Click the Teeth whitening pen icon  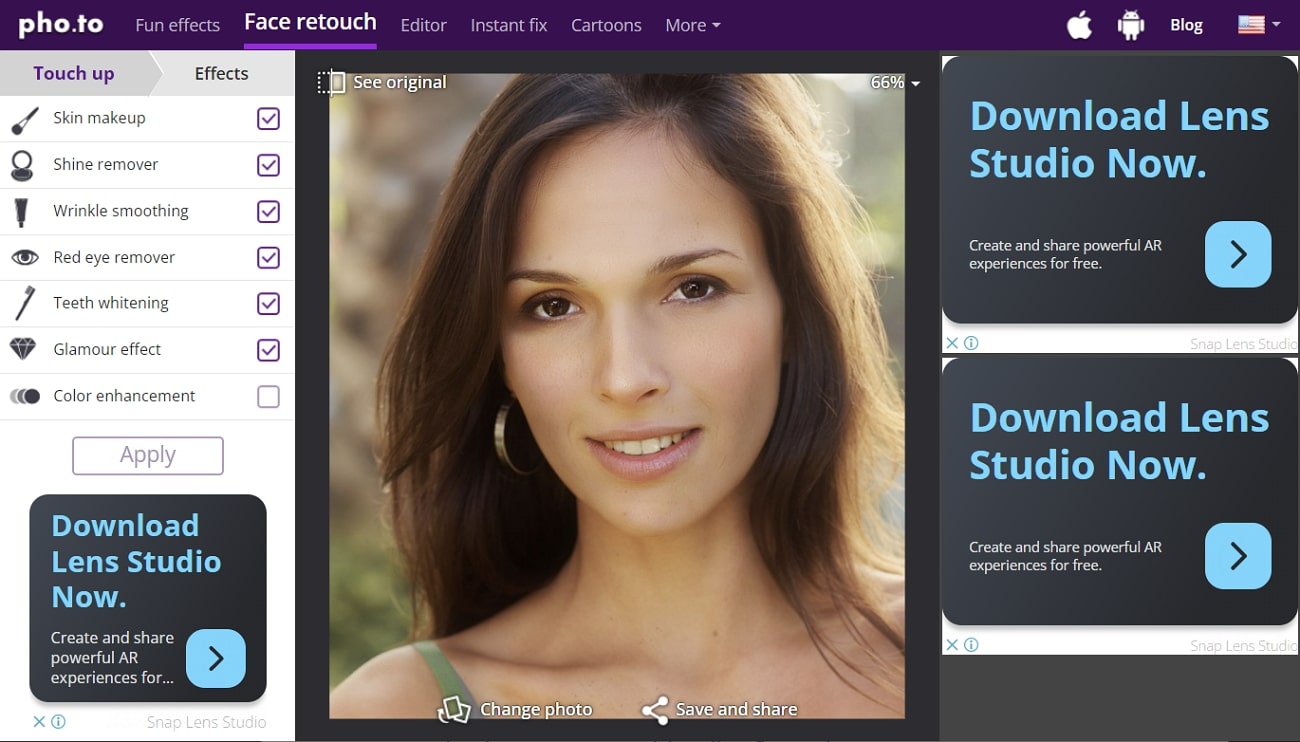click(25, 303)
